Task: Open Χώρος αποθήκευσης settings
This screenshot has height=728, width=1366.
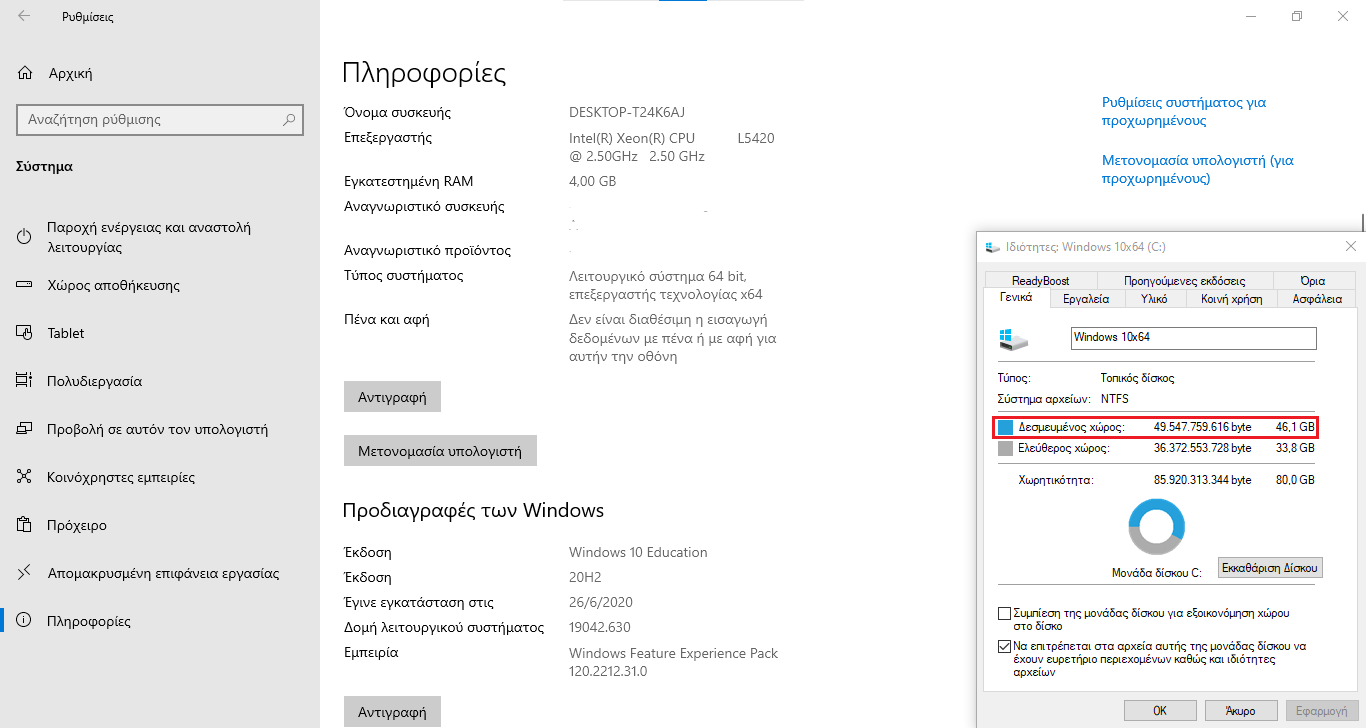Action: 160,285
